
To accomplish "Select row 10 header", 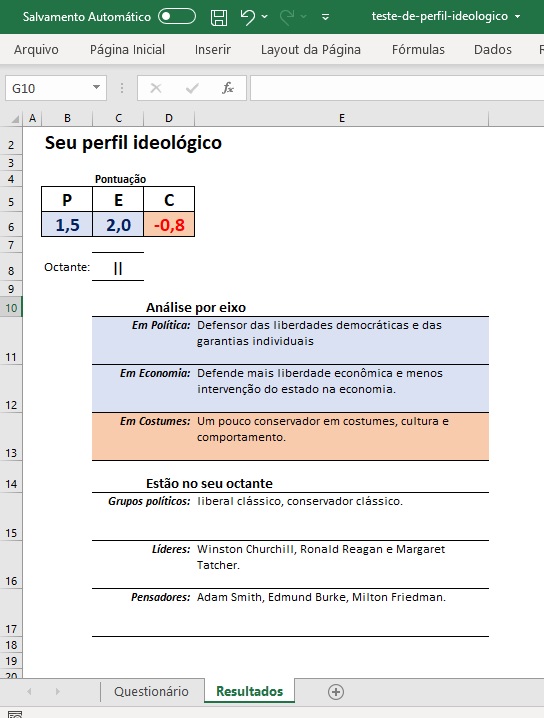I will pyautogui.click(x=11, y=307).
